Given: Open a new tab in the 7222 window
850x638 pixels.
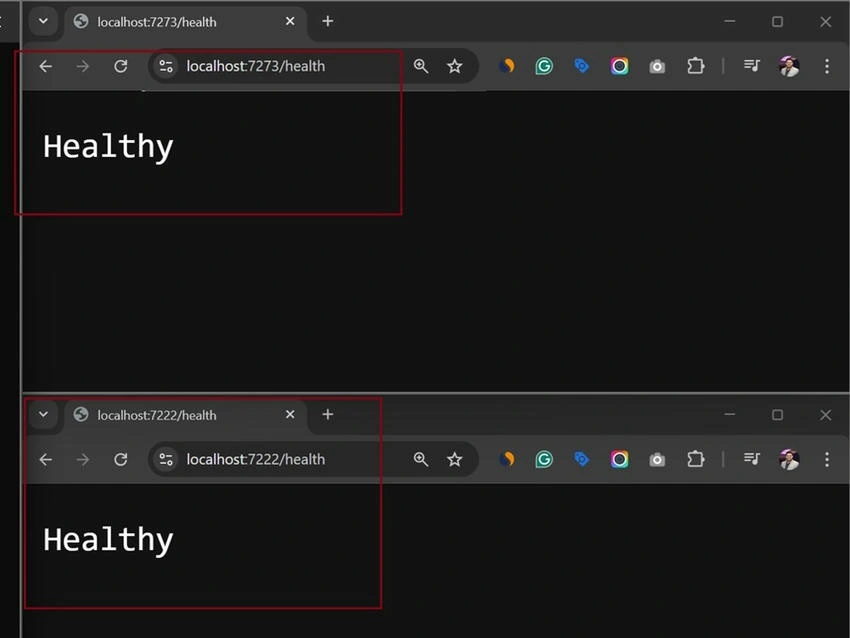Looking at the screenshot, I should click(327, 415).
